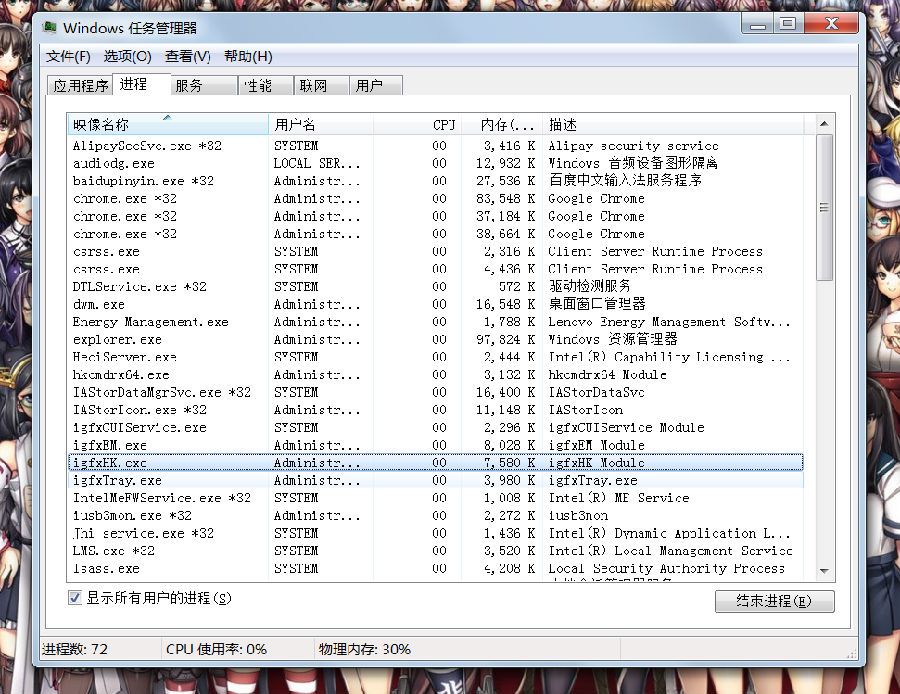Viewport: 900px width, 694px height.
Task: Switch to the 服务 tab
Action: click(x=204, y=86)
